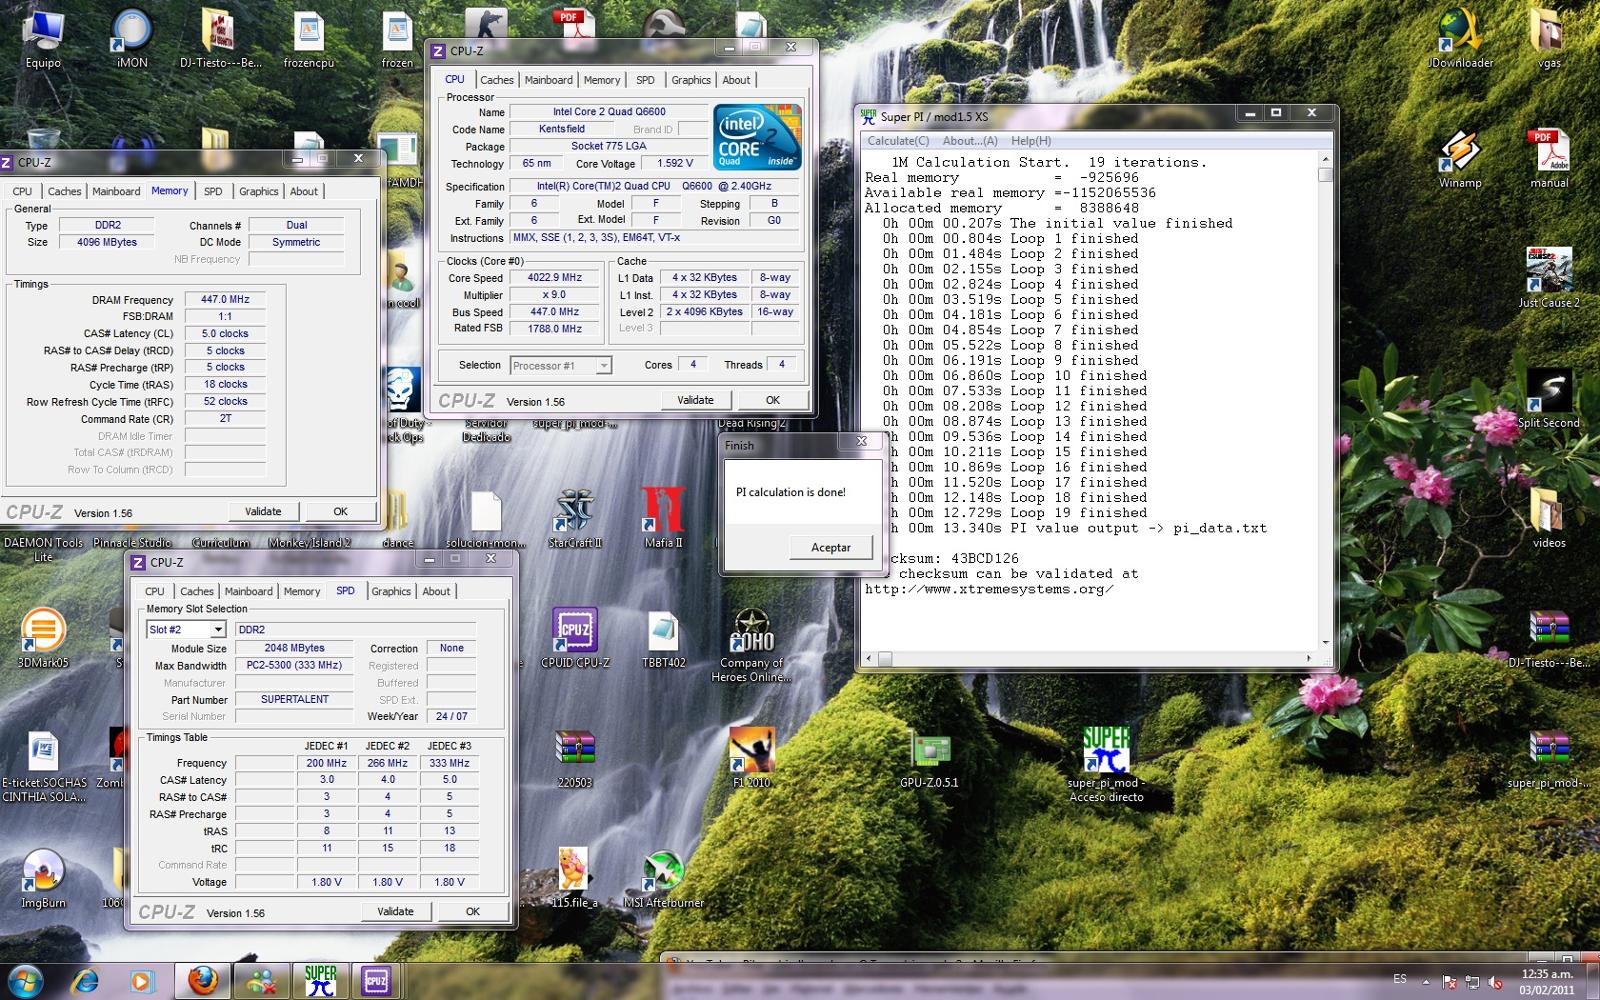Open GPU-Z.0.5.1 desktop icon

(x=929, y=758)
